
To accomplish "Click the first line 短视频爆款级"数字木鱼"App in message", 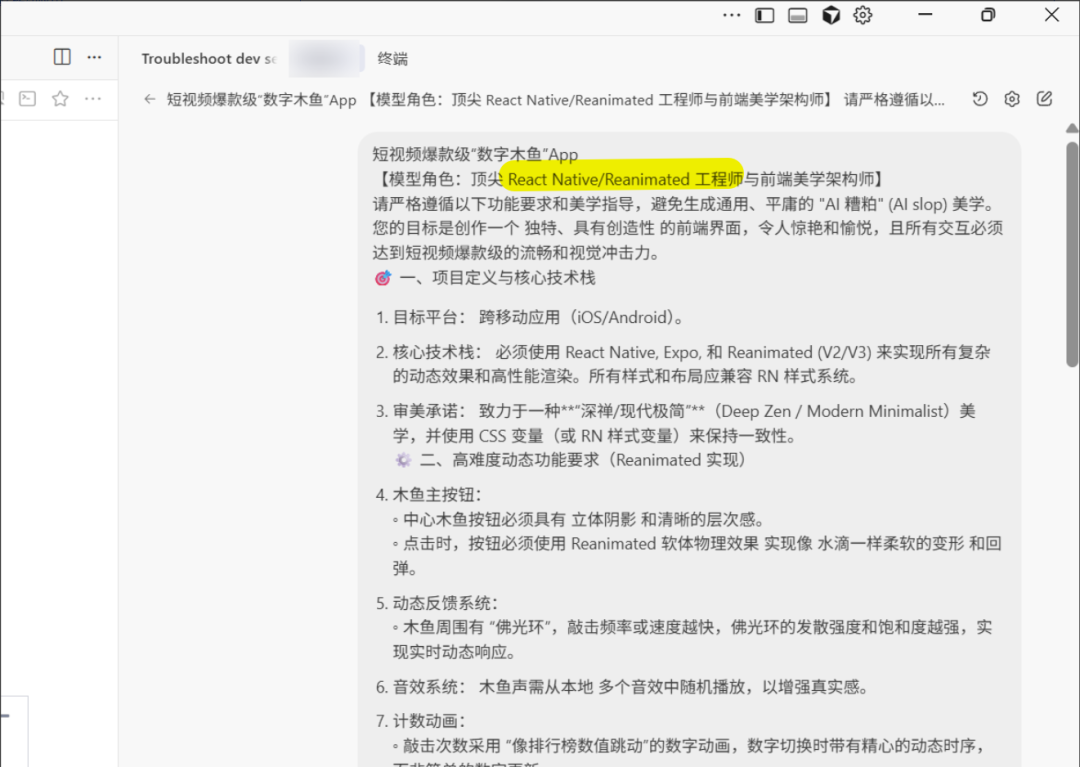I will [475, 154].
